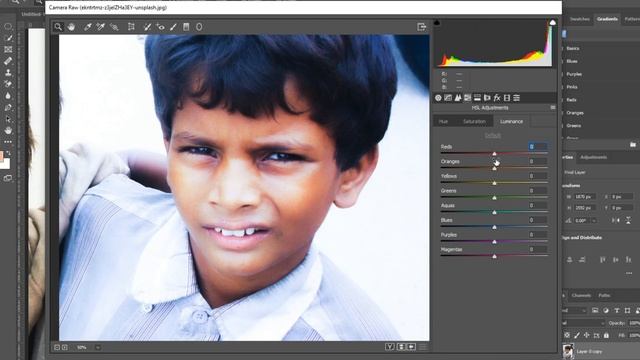Pick the White Balance eyedropper tool

point(87,27)
